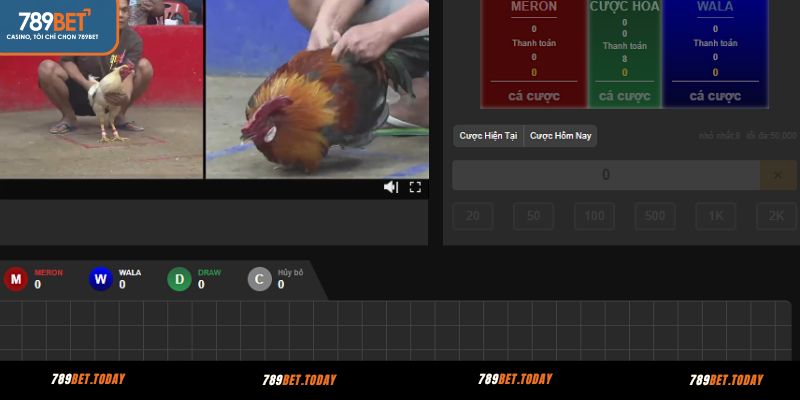Clear bet amount with the X button
This screenshot has height=400, width=800.
click(x=778, y=175)
